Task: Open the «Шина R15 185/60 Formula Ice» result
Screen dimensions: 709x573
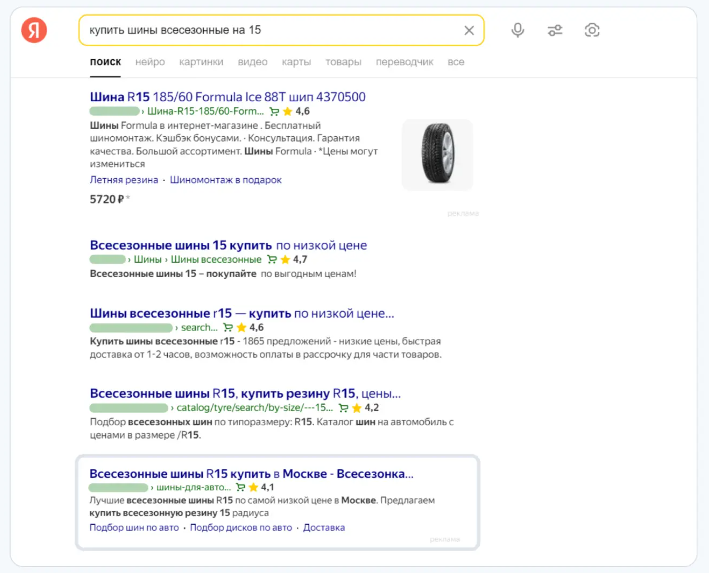Action: pos(227,97)
